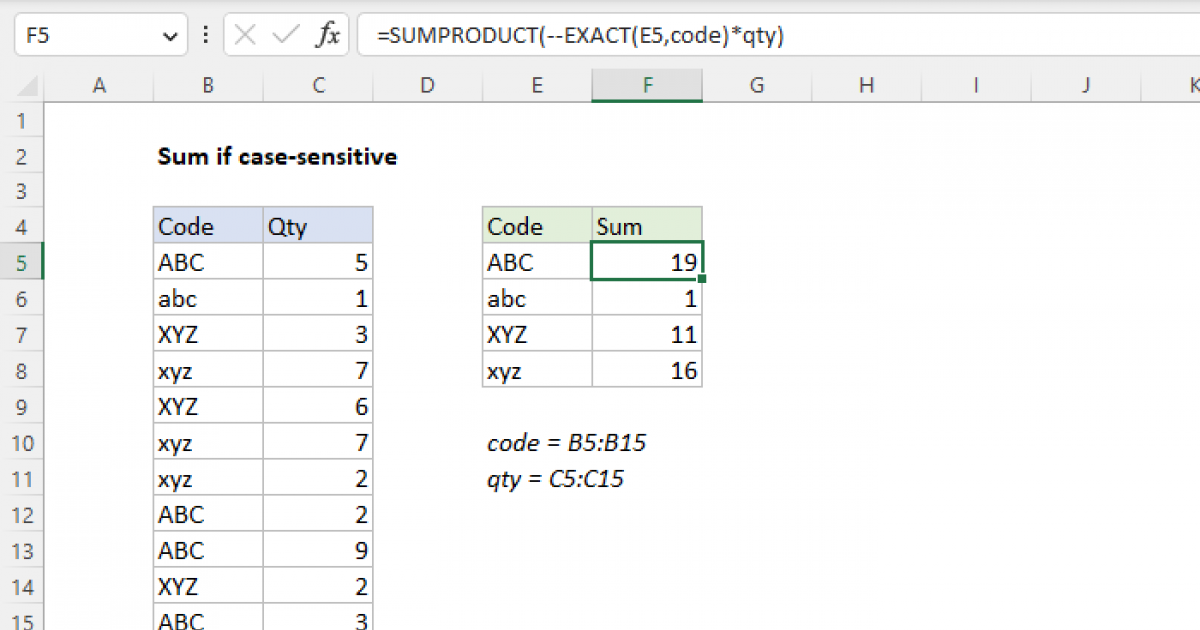
Task: Select the row 10 header
Action: [22, 442]
